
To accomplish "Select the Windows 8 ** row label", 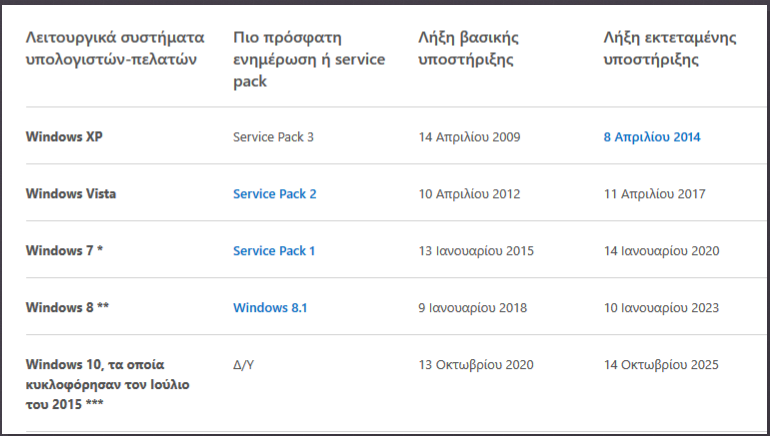I will [67, 307].
